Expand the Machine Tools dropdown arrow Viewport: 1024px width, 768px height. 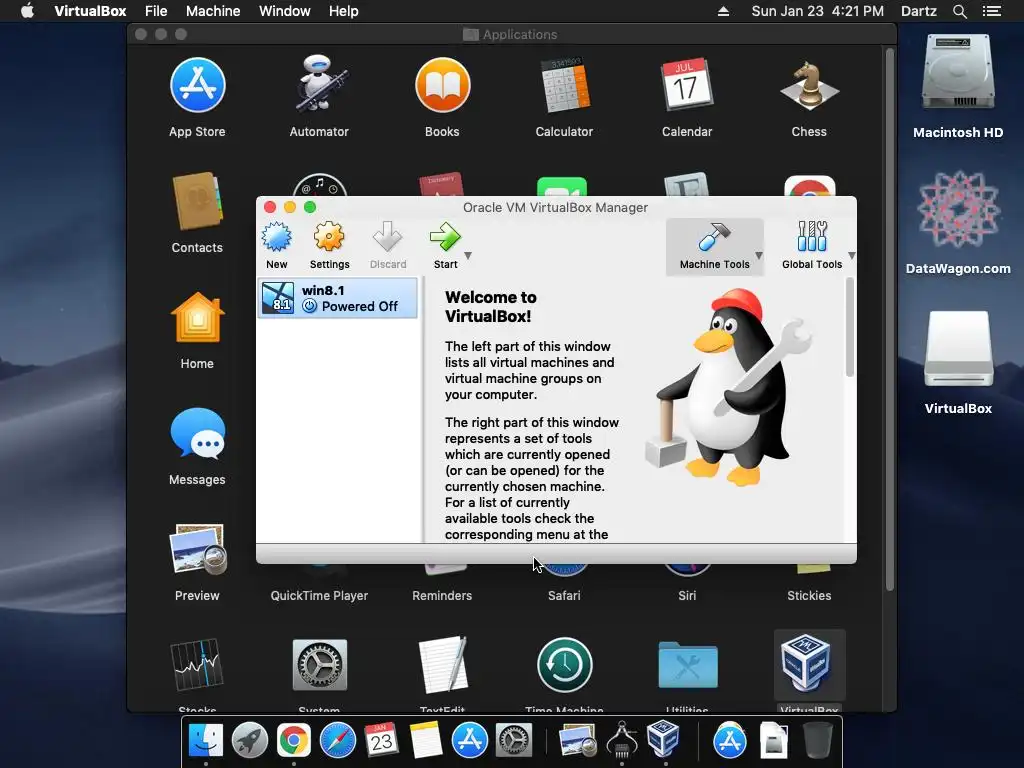[x=759, y=256]
